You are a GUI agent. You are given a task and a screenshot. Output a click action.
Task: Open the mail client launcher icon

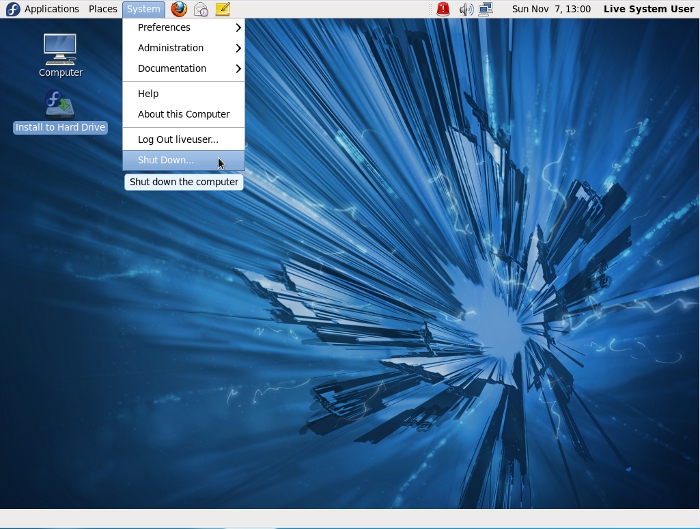point(201,9)
